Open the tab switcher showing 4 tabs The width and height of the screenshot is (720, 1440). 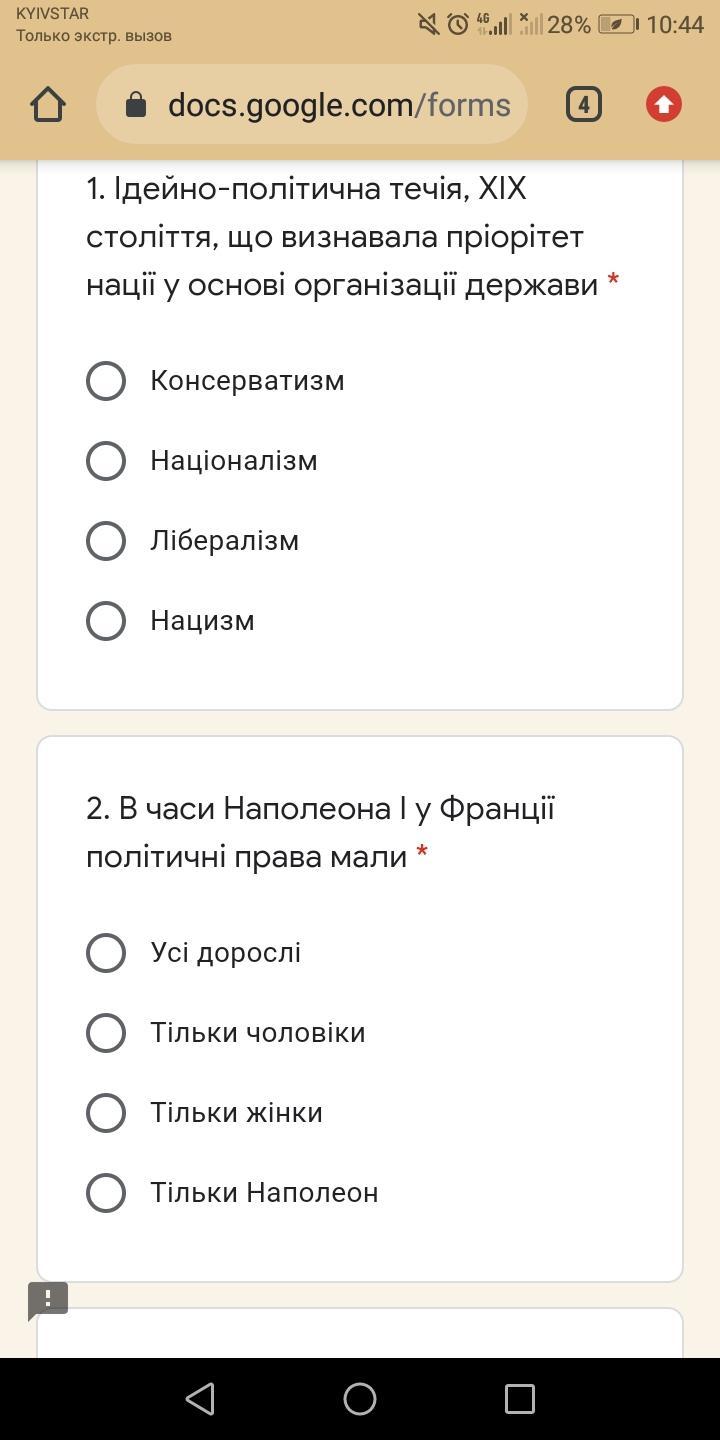point(584,104)
